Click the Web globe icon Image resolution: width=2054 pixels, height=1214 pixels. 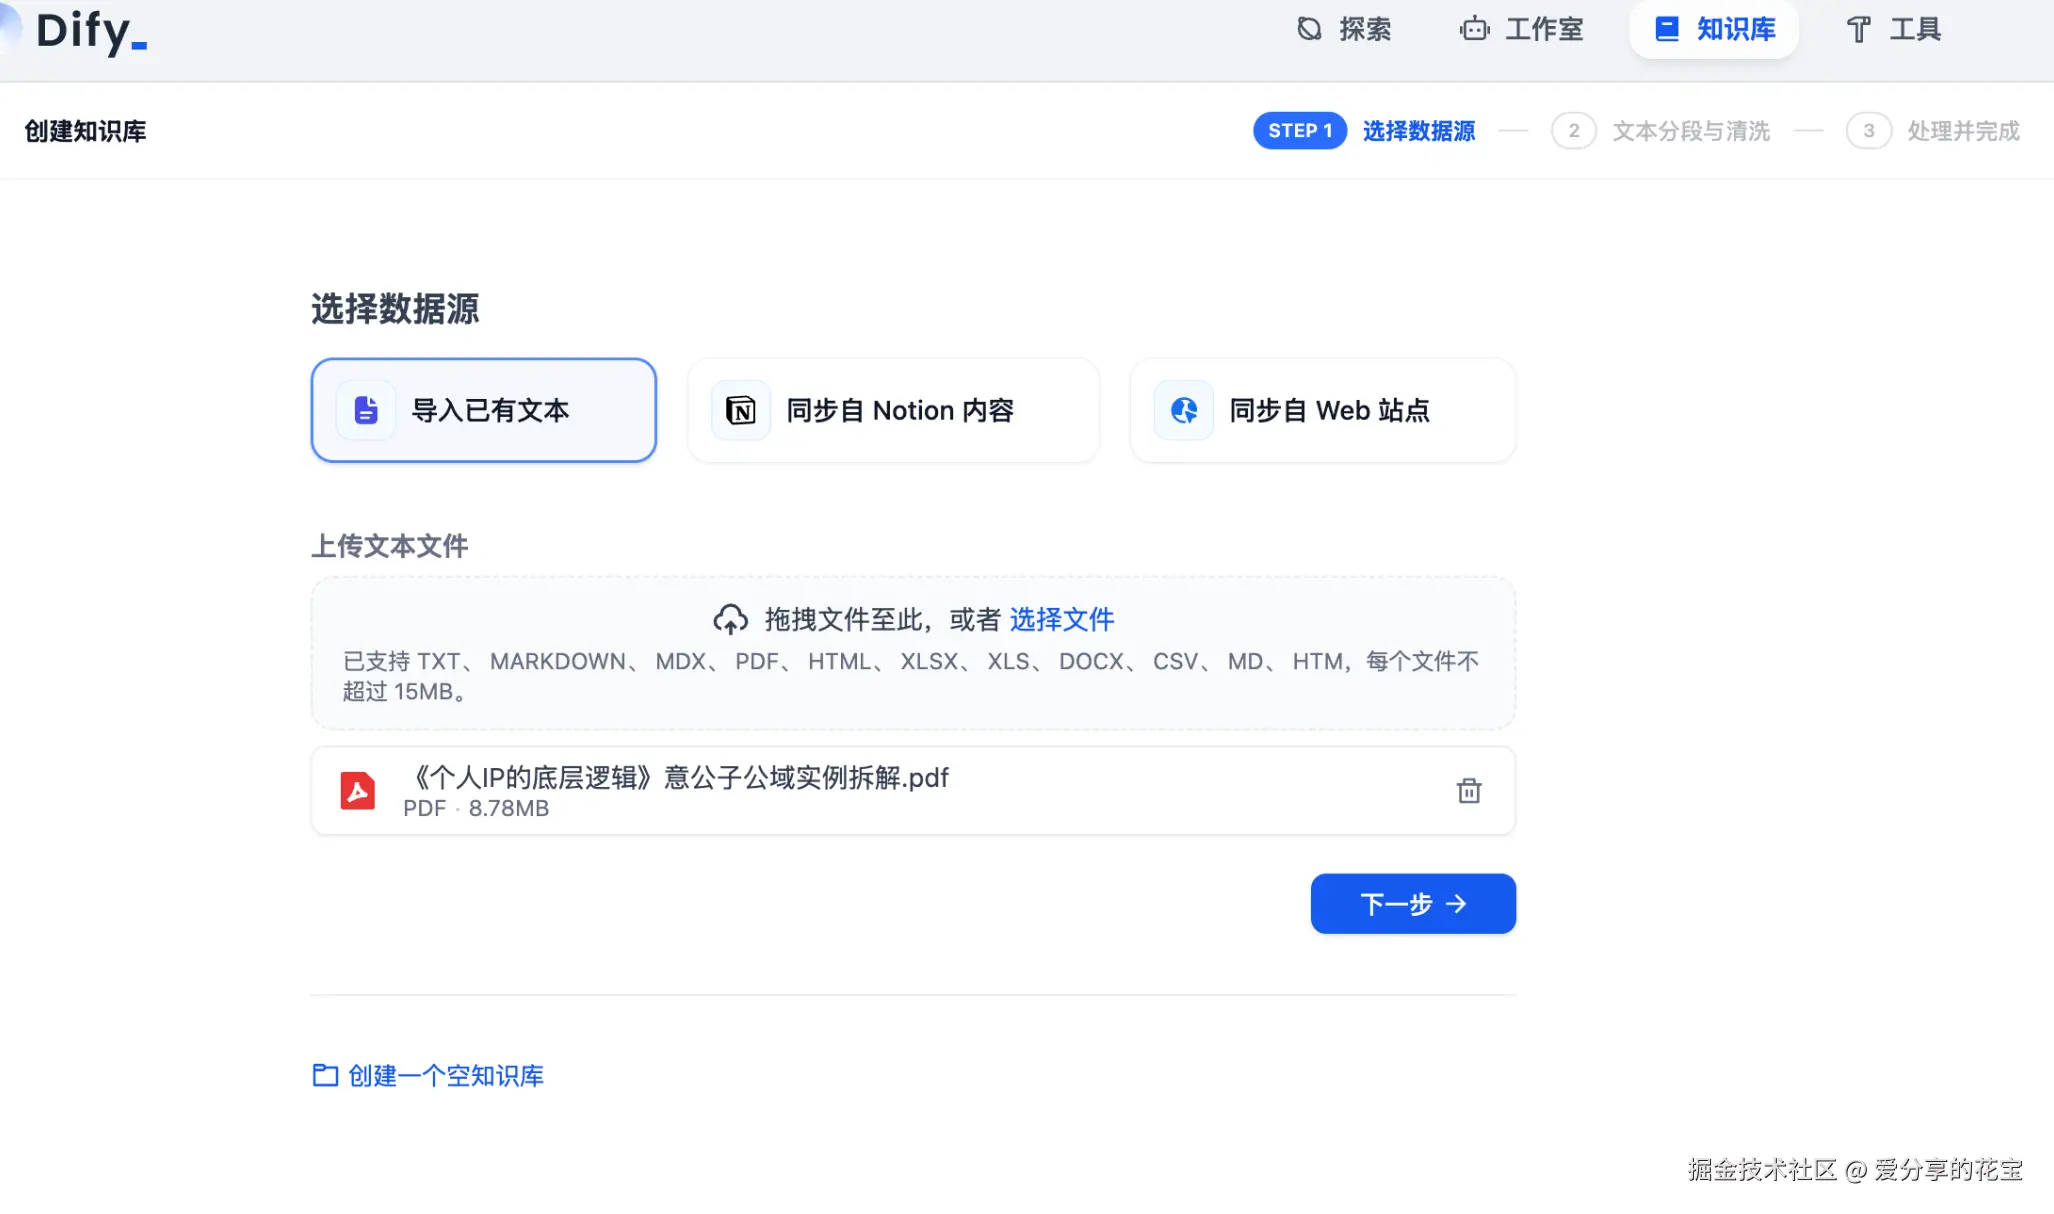coord(1184,410)
